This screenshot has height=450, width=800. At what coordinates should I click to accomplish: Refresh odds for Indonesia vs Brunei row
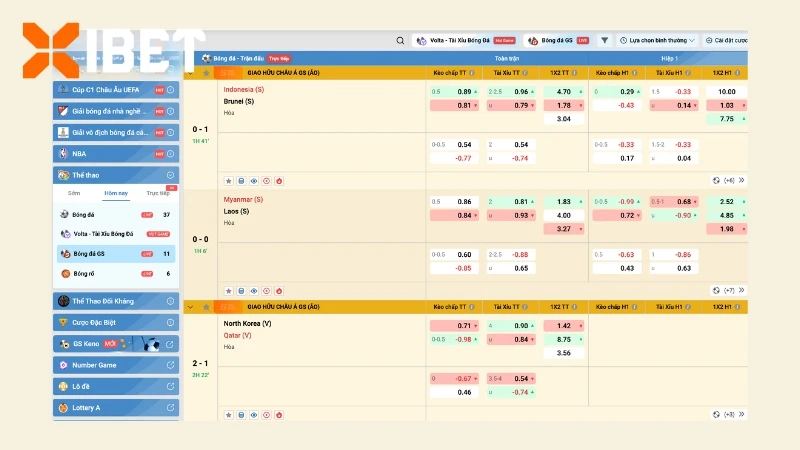tap(716, 180)
